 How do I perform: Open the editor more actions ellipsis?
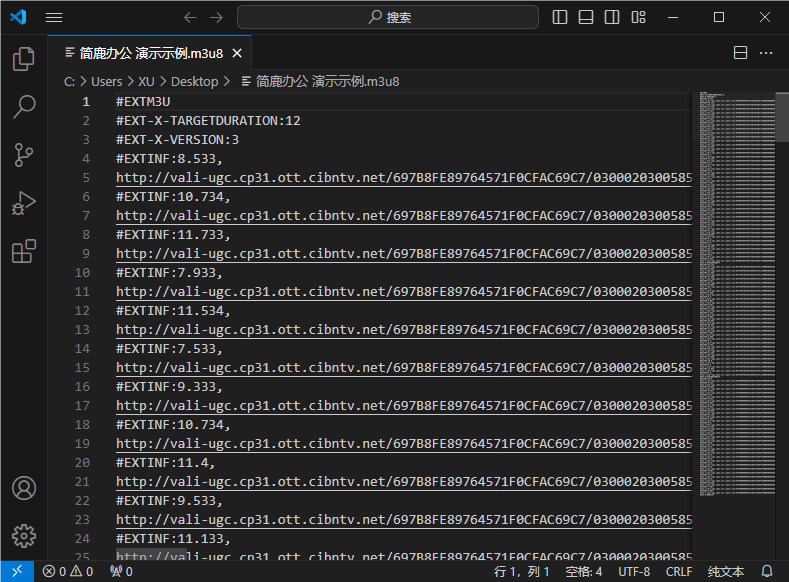[x=766, y=53]
